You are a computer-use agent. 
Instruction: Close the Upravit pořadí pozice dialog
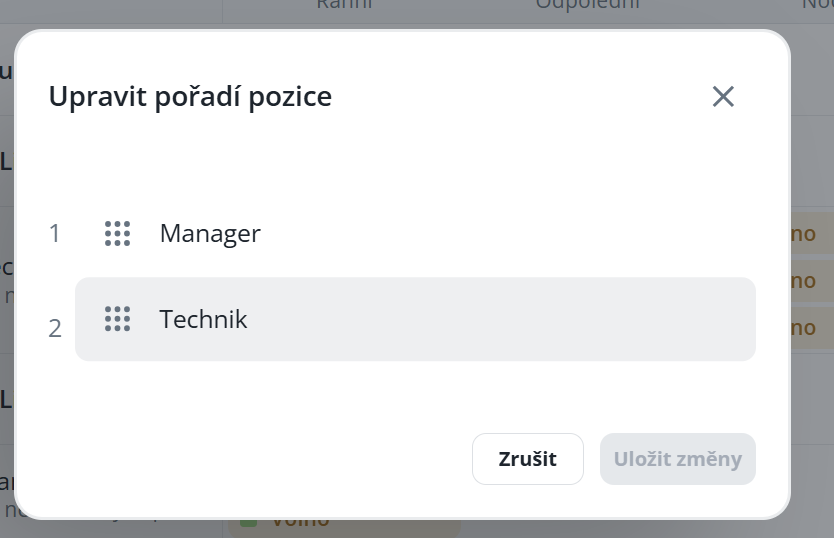tap(723, 96)
